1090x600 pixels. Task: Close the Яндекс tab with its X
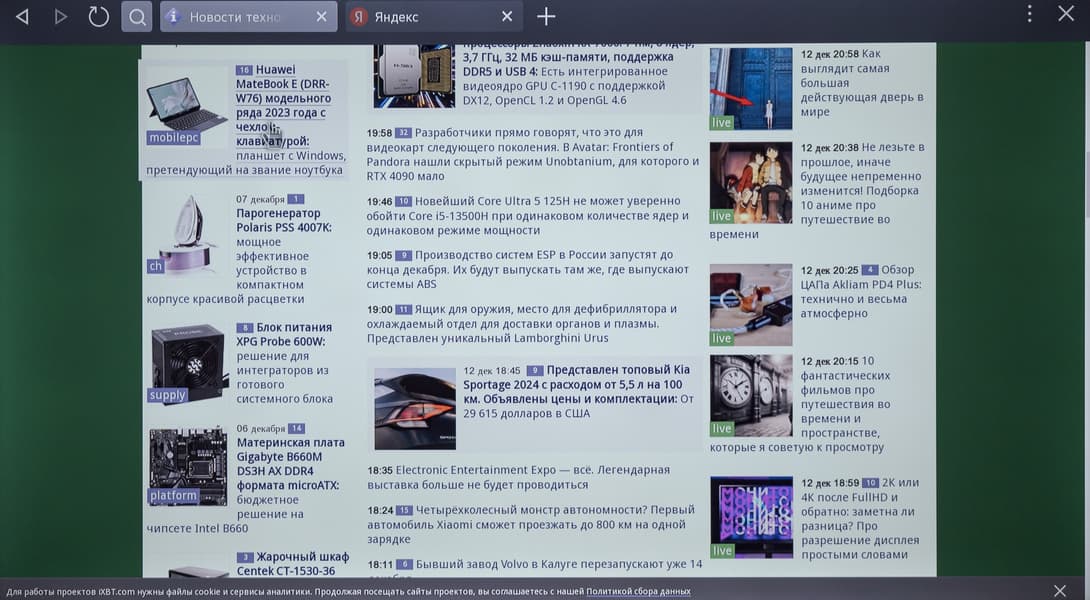[507, 16]
